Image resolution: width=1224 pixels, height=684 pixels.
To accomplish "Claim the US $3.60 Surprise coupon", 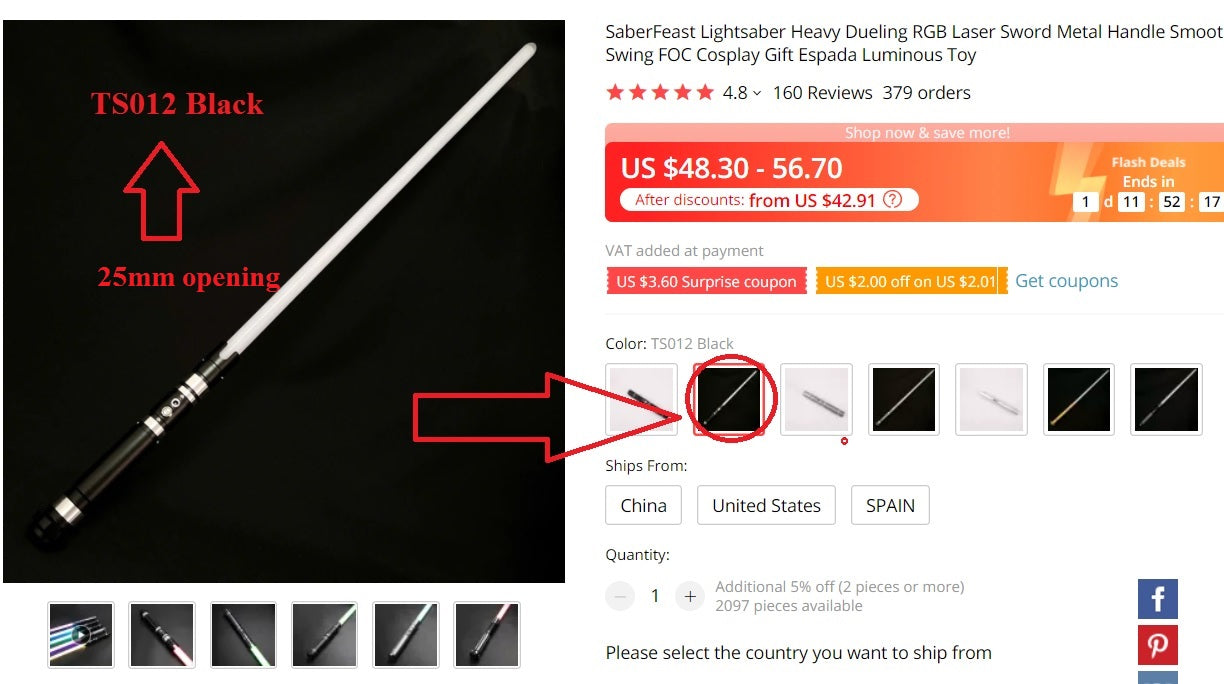I will coord(706,281).
